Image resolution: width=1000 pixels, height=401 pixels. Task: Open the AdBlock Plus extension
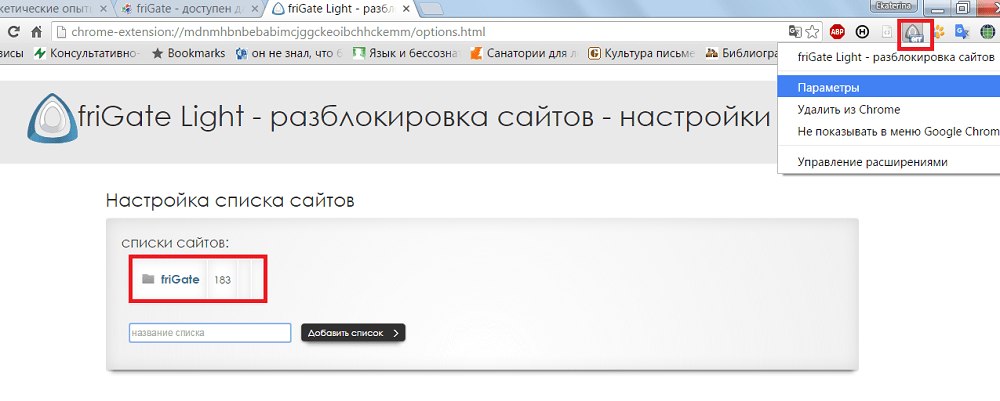[837, 32]
